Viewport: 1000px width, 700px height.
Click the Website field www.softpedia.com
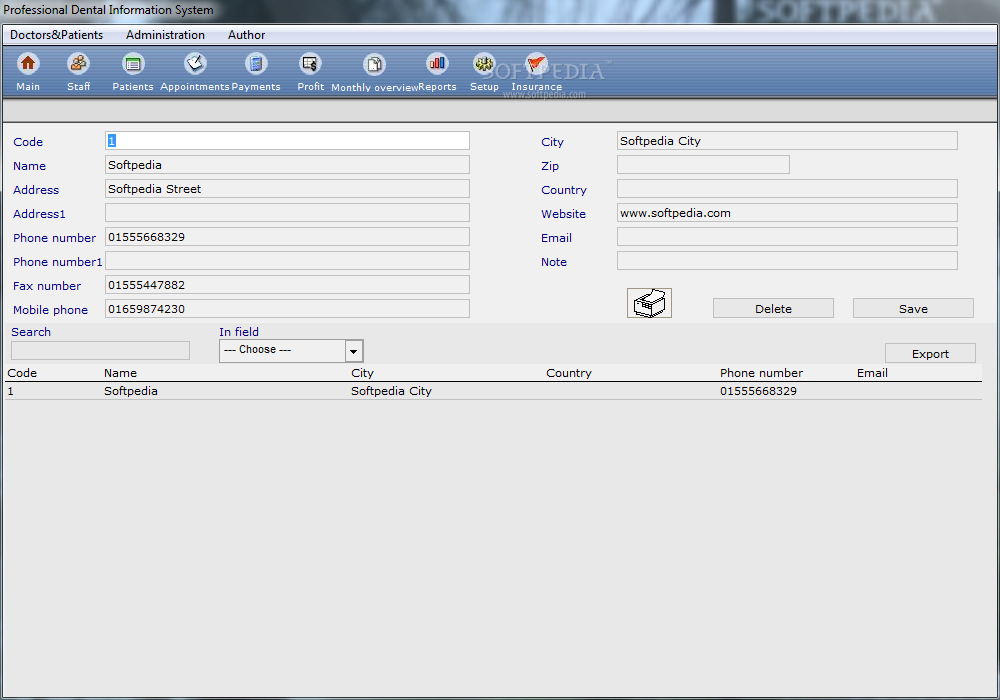pyautogui.click(x=787, y=213)
